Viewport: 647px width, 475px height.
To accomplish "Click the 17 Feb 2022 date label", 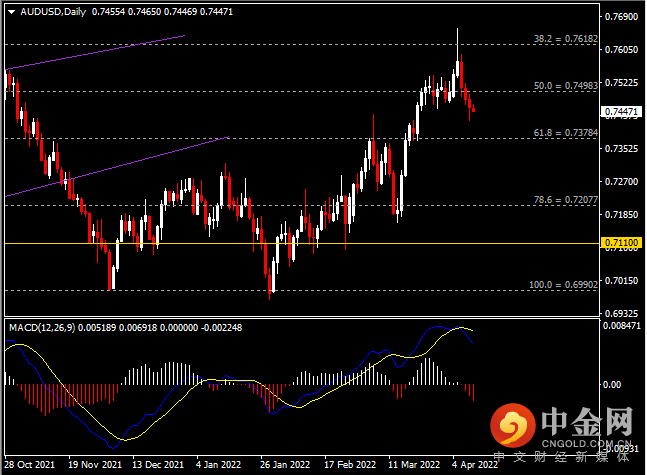I will coord(350,465).
